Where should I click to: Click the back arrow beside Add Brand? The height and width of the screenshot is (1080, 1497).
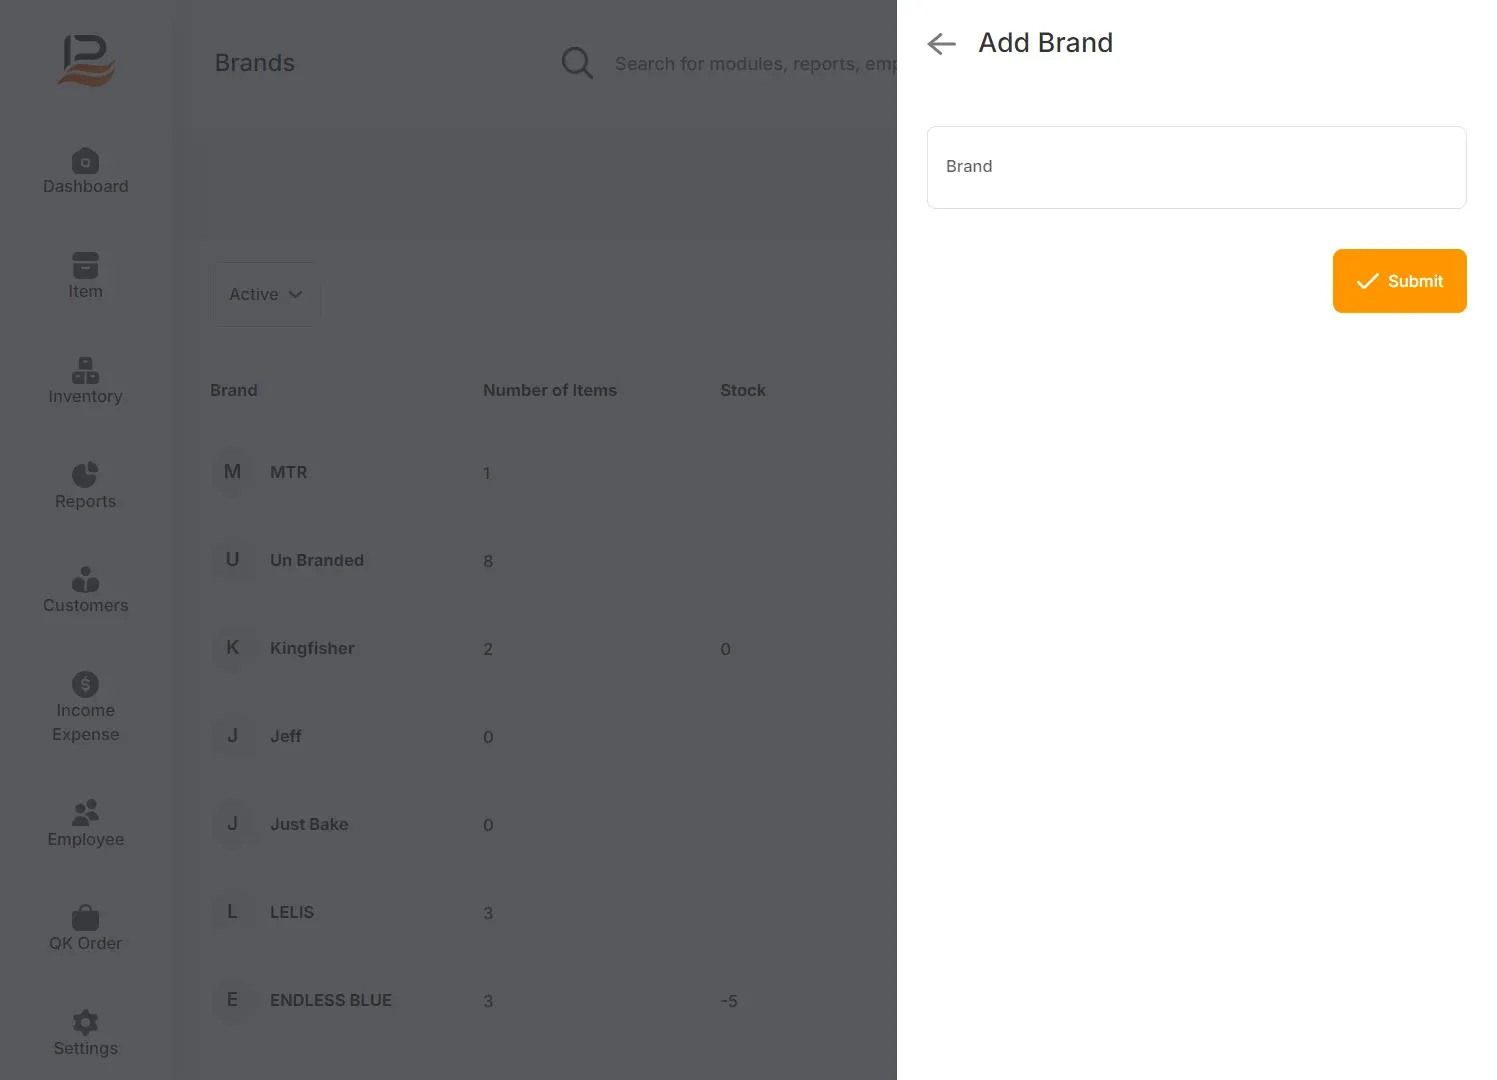[941, 44]
